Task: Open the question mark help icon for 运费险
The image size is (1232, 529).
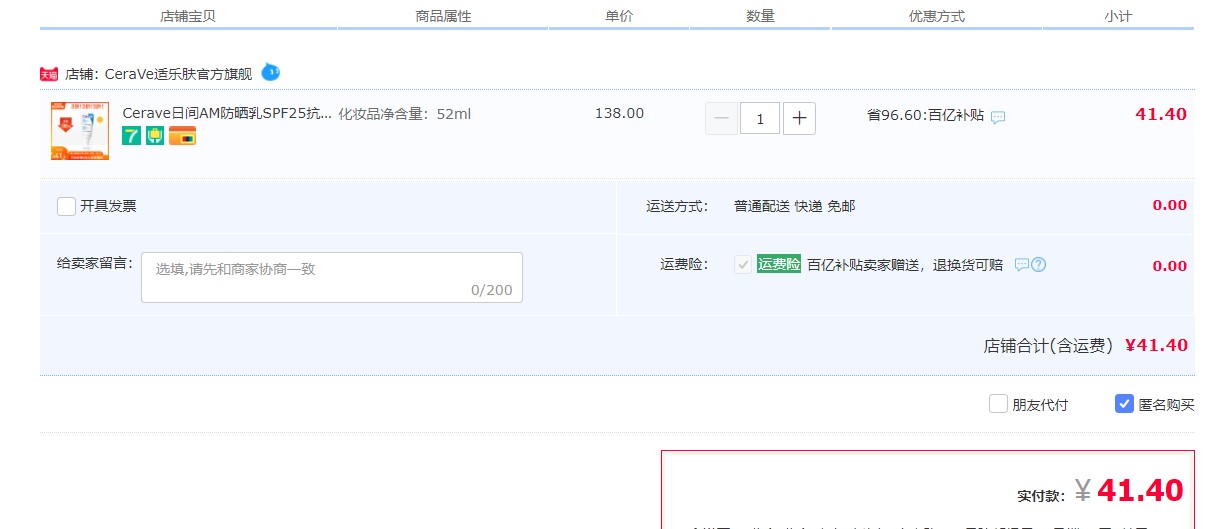Action: (x=1039, y=265)
